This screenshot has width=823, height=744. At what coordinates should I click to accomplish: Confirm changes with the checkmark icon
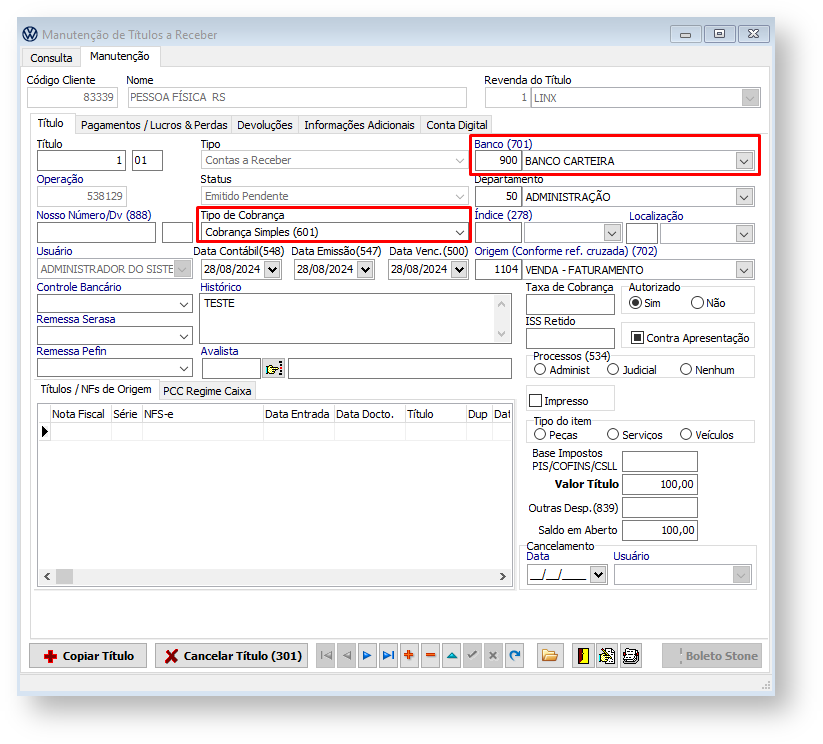tap(472, 655)
